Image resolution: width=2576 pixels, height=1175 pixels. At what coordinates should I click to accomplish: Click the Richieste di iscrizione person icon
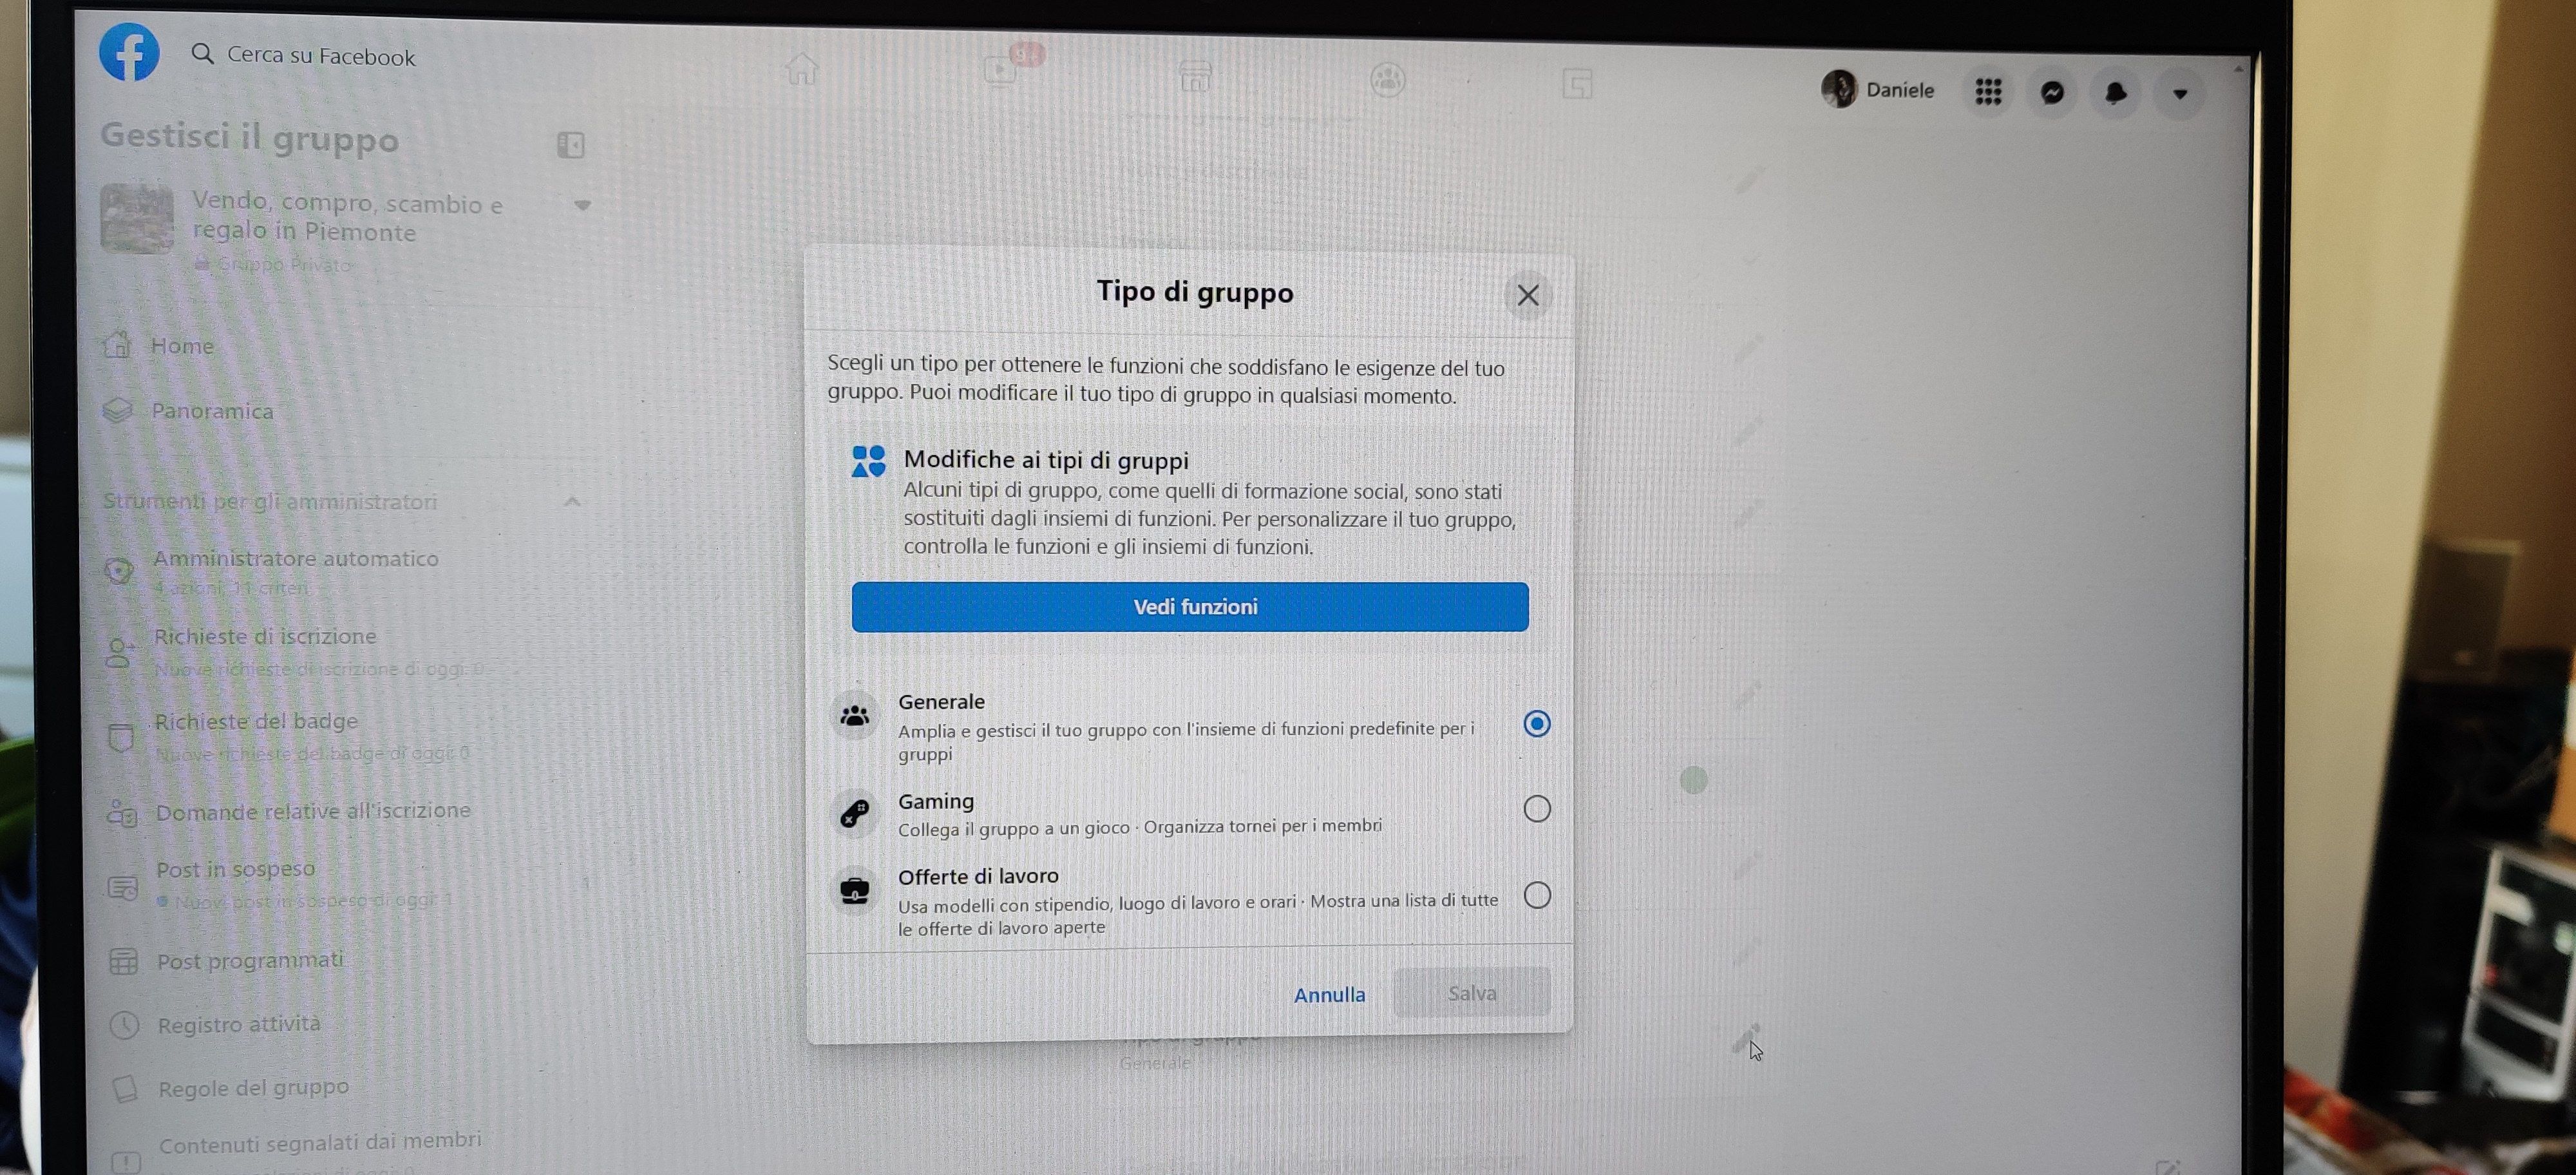pyautogui.click(x=120, y=653)
